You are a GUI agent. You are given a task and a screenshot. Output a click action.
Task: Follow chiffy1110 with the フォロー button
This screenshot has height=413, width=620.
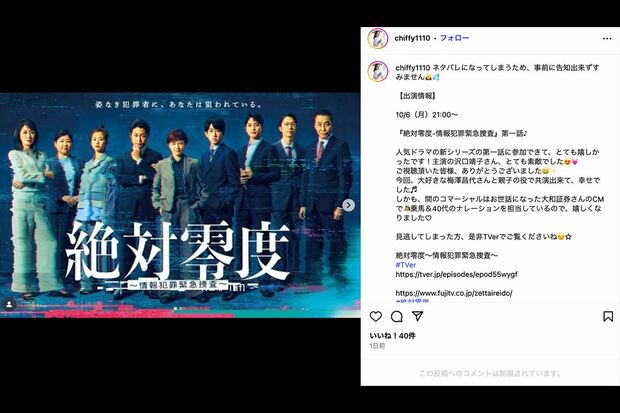454,38
